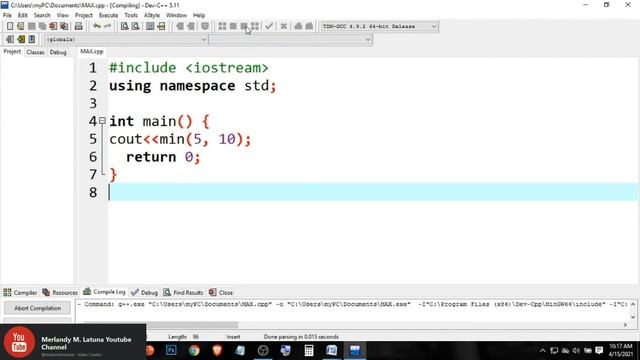Switch to the Compiler bottom tab
The height and width of the screenshot is (360, 640).
(x=20, y=293)
